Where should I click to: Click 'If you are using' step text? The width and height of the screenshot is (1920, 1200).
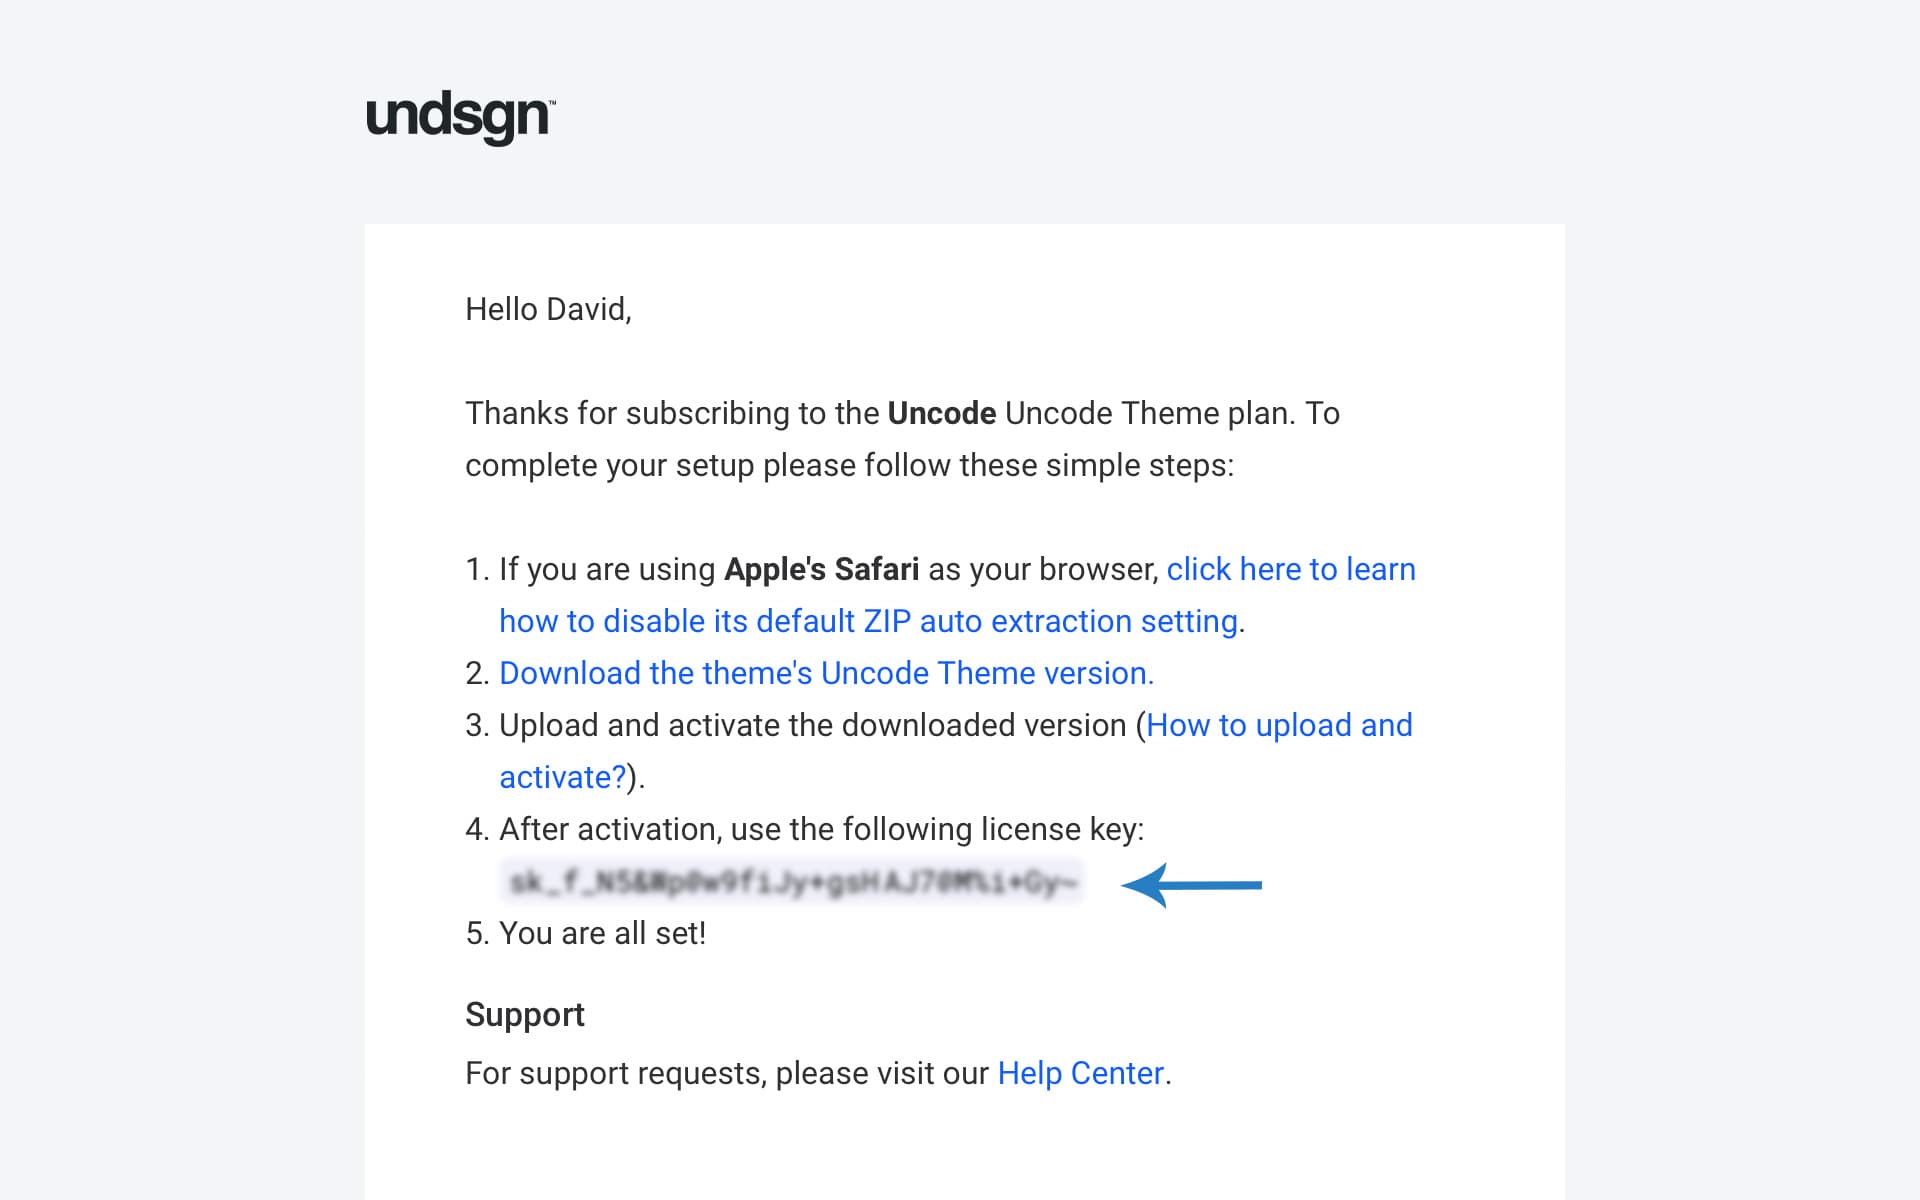pyautogui.click(x=607, y=569)
